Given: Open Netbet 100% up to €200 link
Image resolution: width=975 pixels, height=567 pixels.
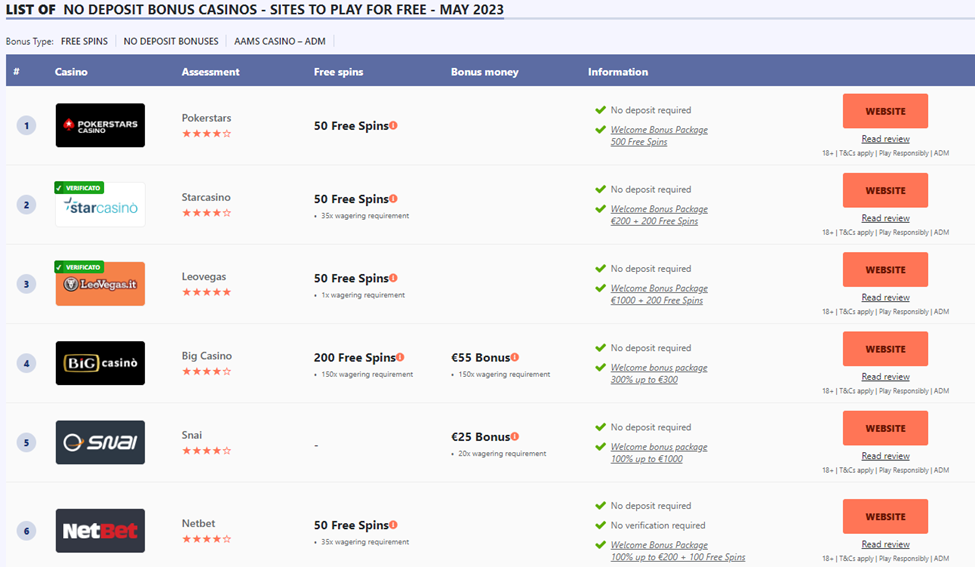Looking at the screenshot, I should [678, 551].
